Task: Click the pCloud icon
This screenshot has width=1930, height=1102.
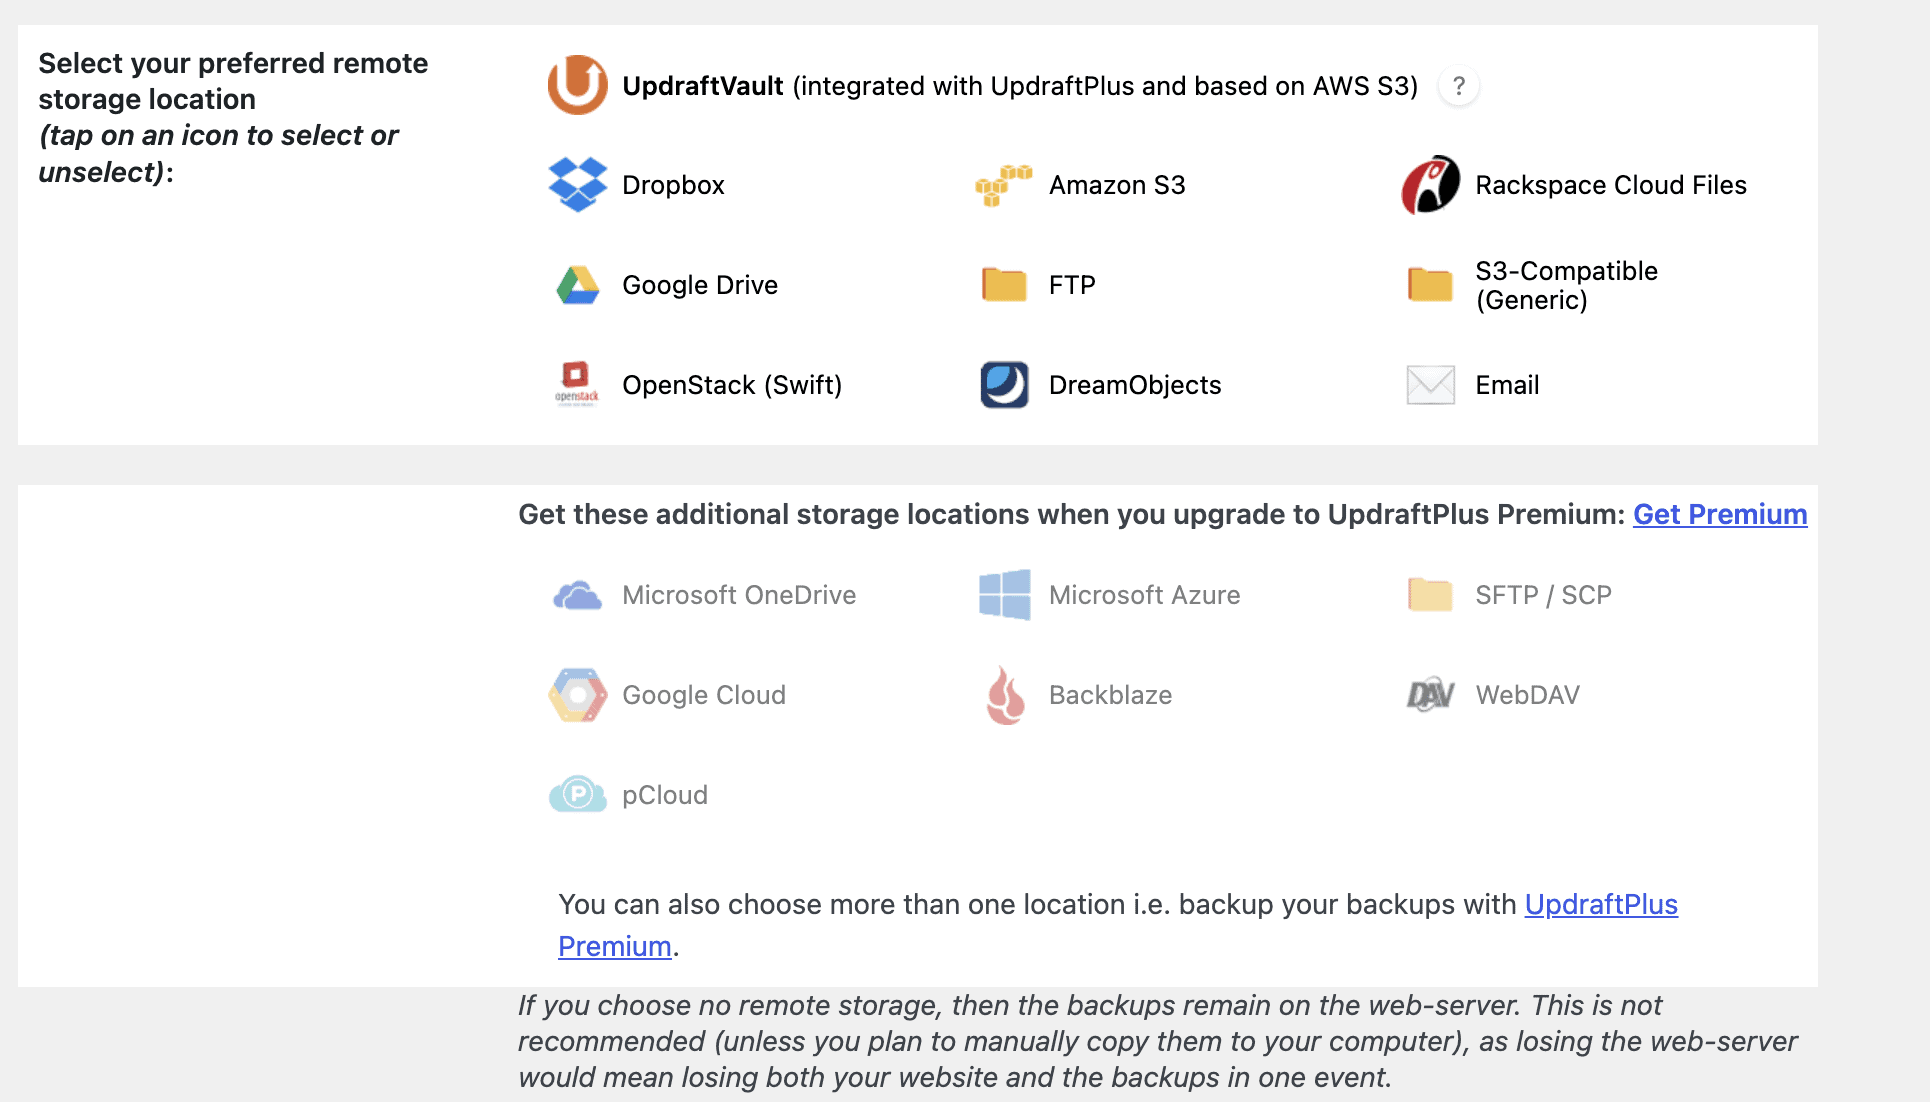Action: [577, 795]
